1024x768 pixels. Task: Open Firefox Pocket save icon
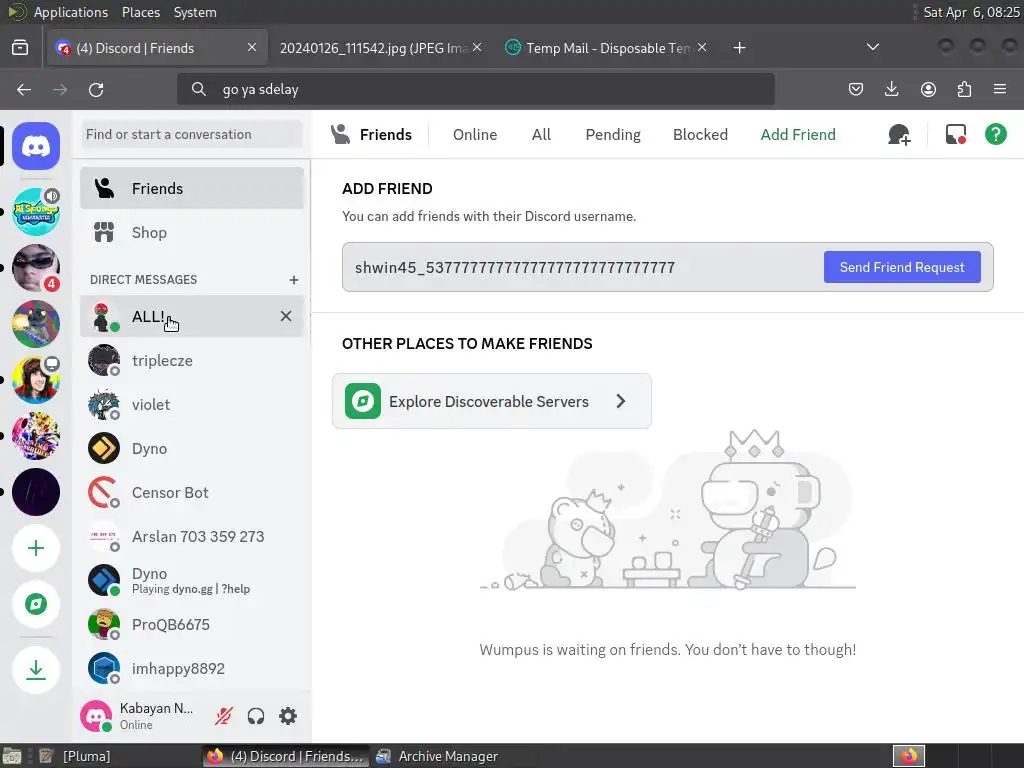tap(856, 89)
